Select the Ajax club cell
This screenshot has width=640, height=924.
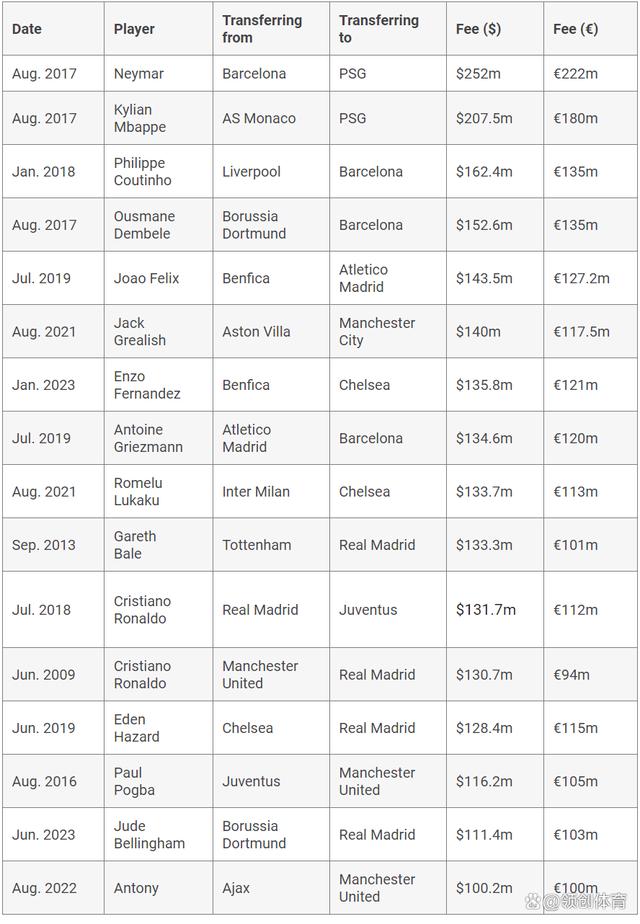tap(239, 888)
